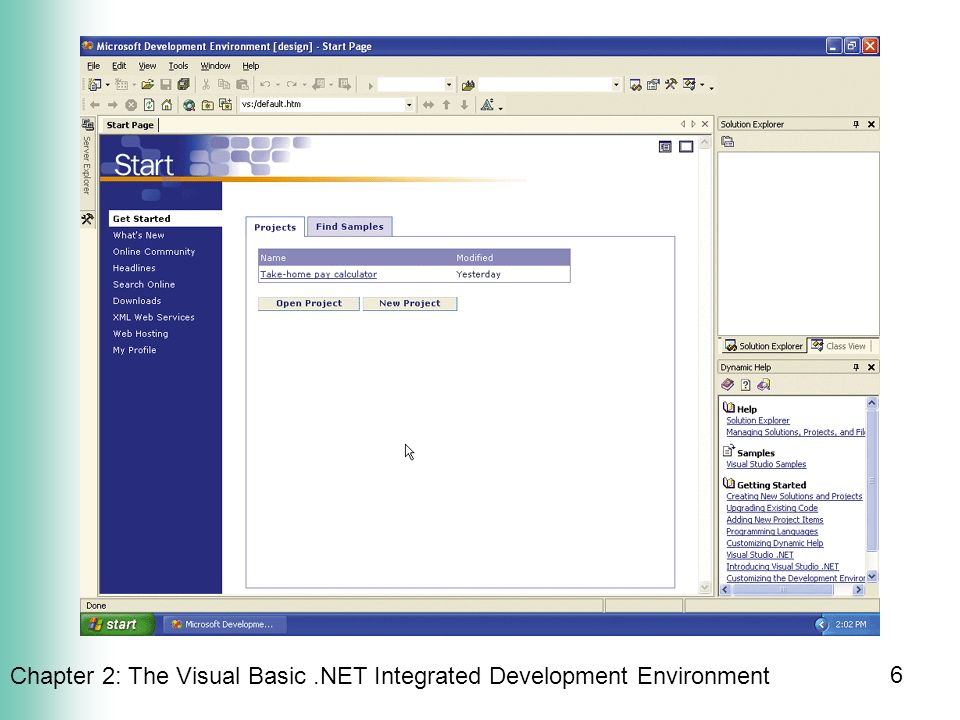960x720 pixels.
Task: Open the Tools menu
Action: tap(178, 66)
